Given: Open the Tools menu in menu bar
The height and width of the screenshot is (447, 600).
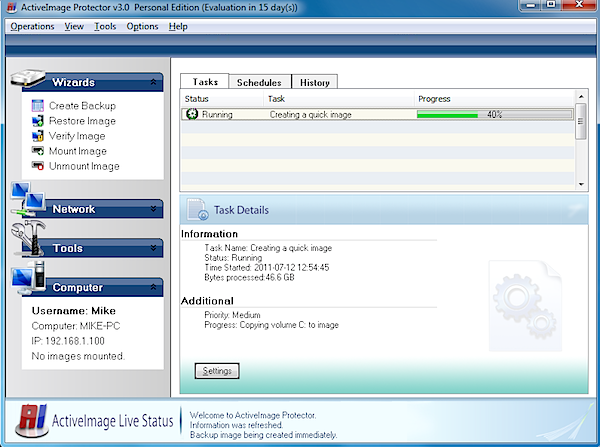Looking at the screenshot, I should click(105, 26).
